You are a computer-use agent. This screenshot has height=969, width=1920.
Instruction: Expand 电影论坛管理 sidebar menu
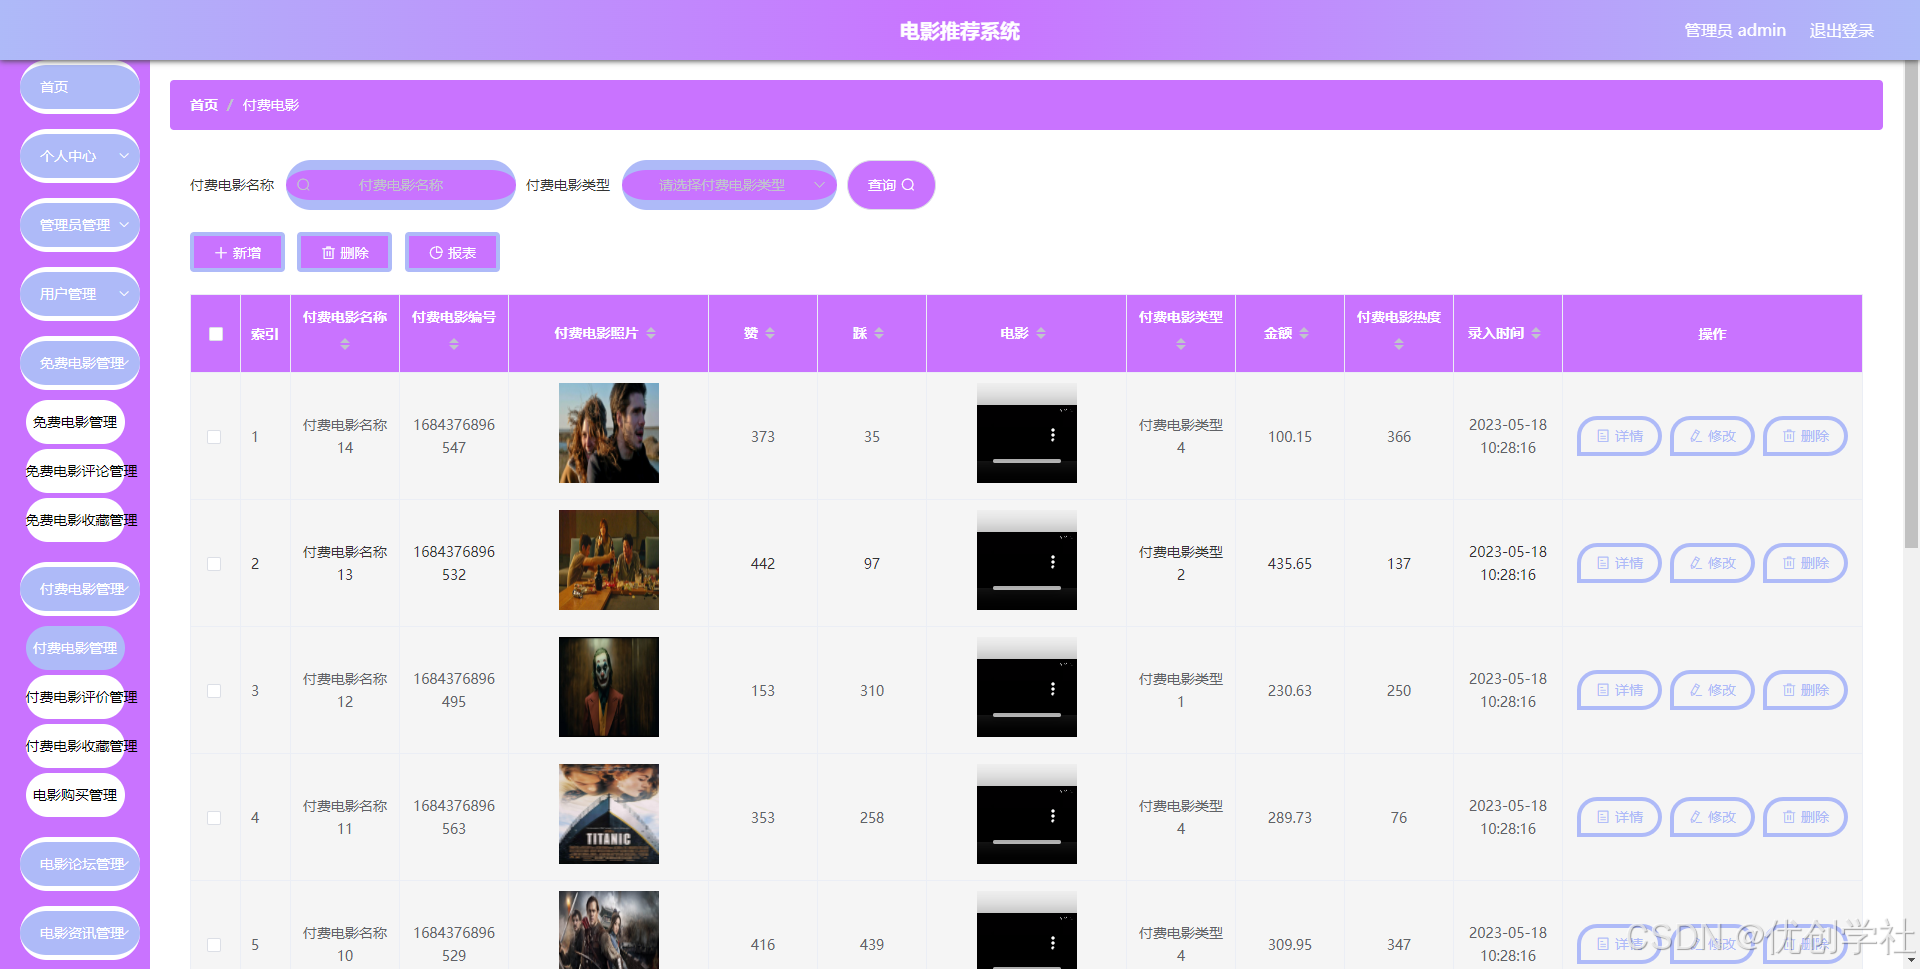80,864
